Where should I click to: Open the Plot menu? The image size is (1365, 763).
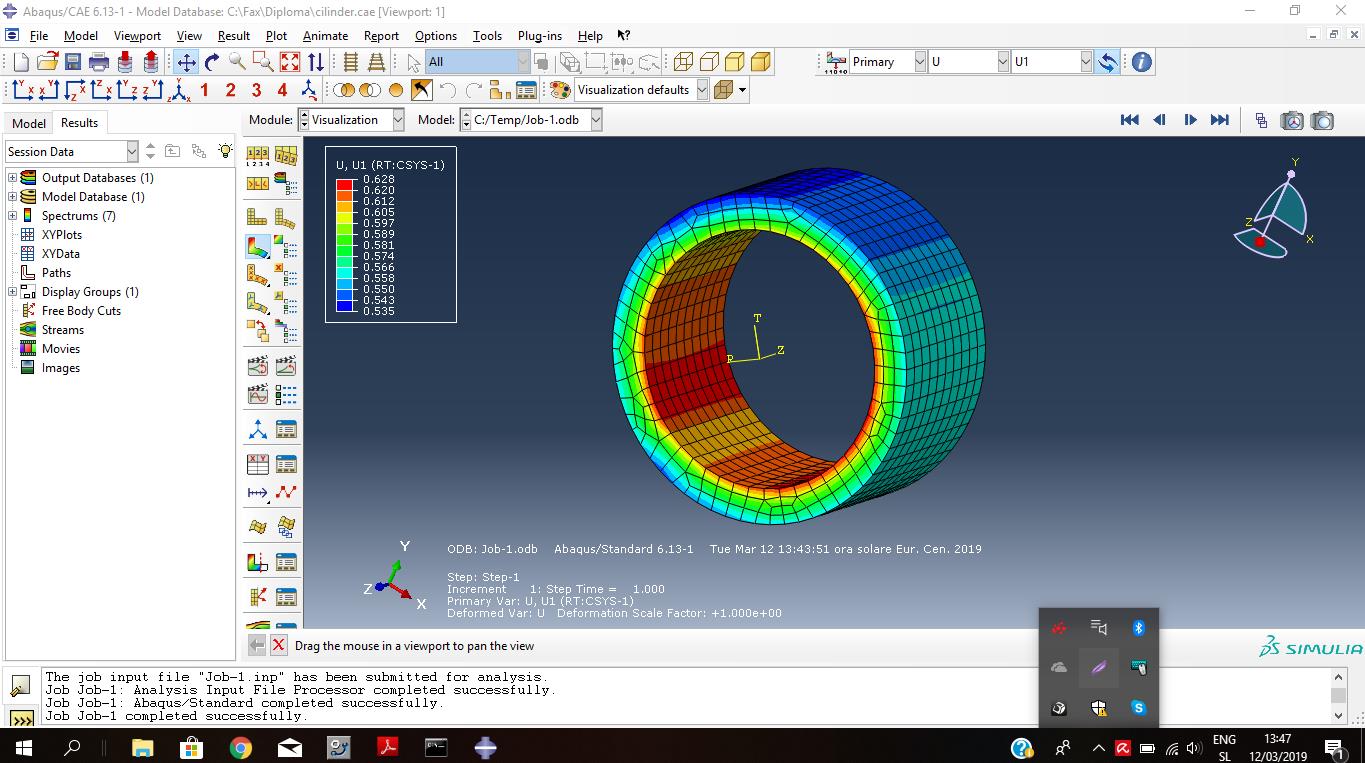click(x=276, y=36)
